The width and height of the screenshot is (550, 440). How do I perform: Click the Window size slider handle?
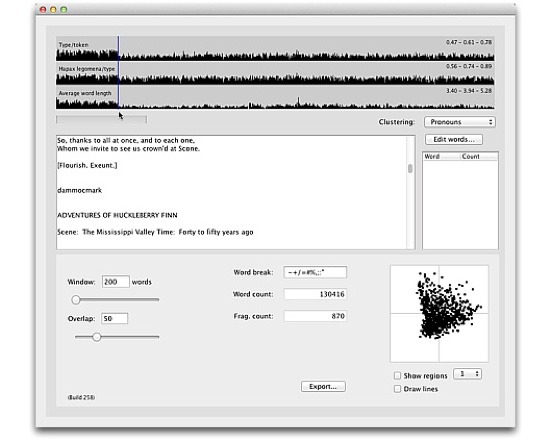(x=76, y=300)
